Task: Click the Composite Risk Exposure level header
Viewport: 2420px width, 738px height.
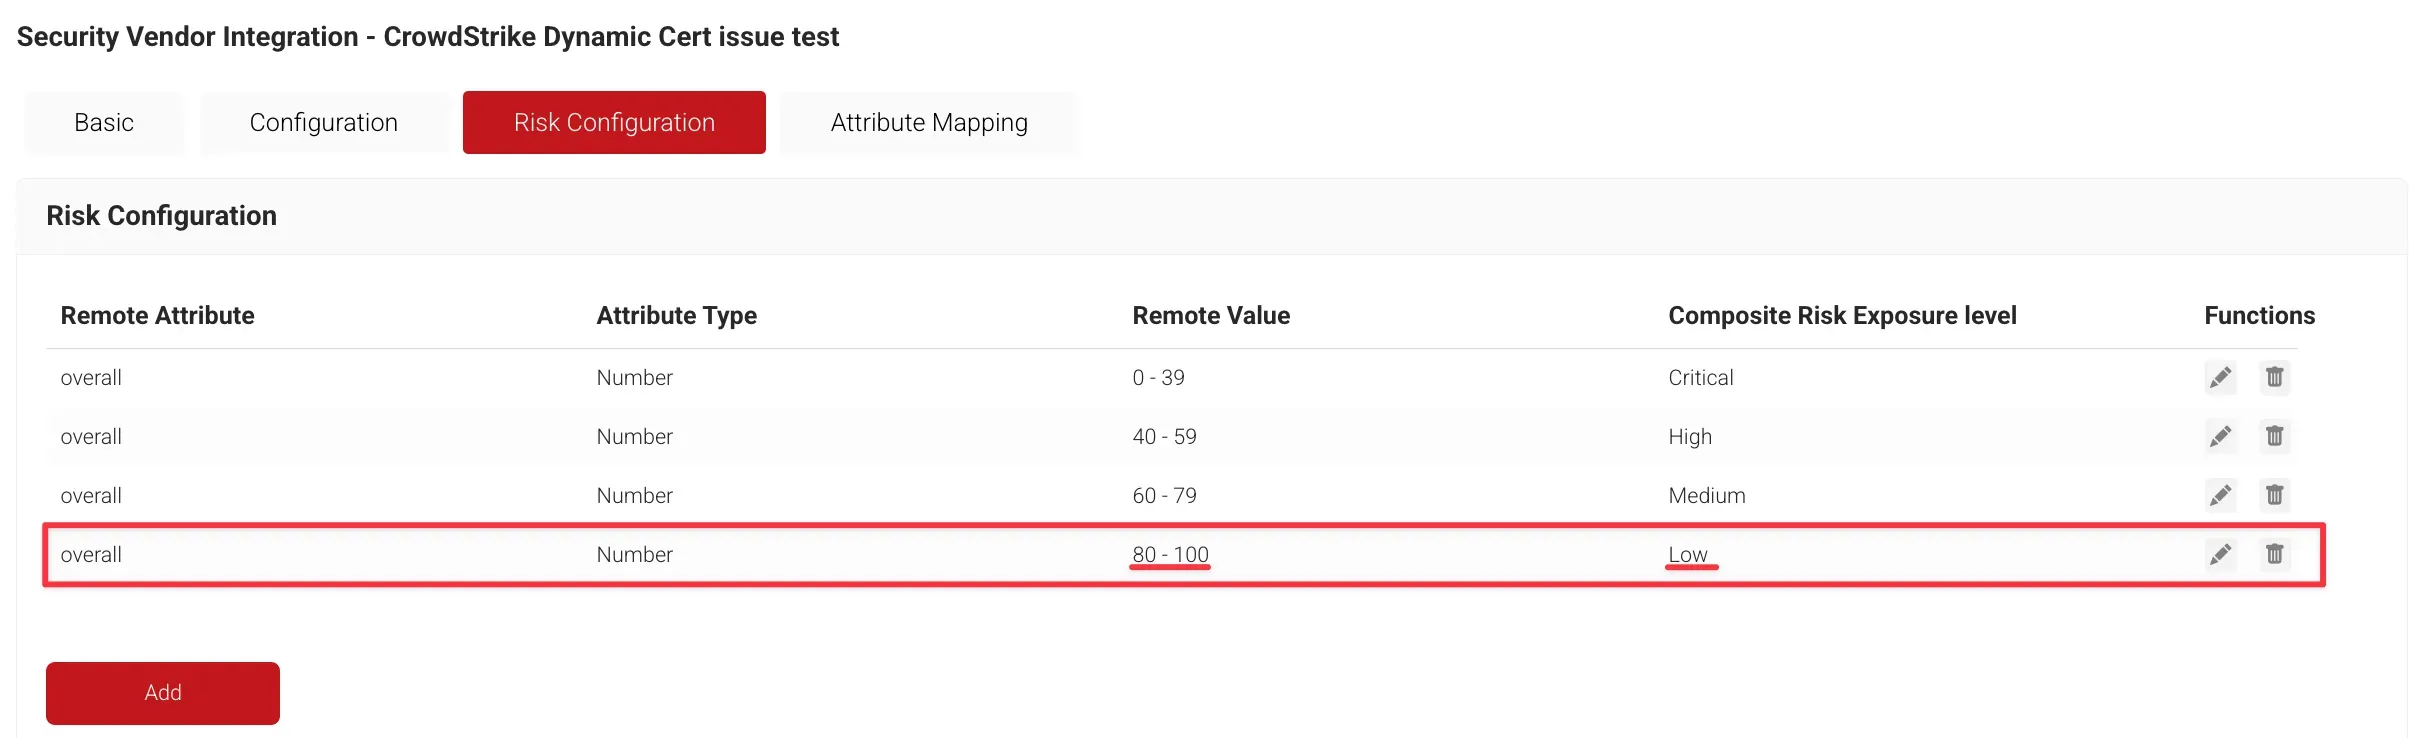Action: [x=1841, y=316]
